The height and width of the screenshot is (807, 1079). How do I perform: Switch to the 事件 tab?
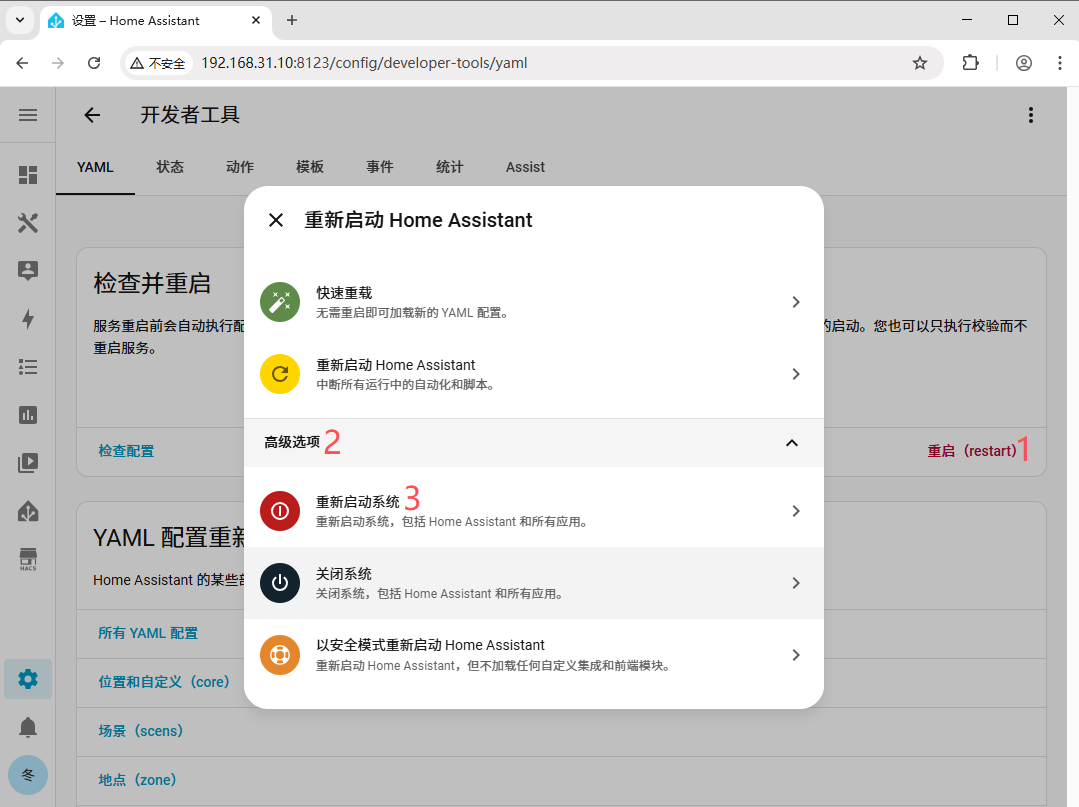click(x=380, y=167)
